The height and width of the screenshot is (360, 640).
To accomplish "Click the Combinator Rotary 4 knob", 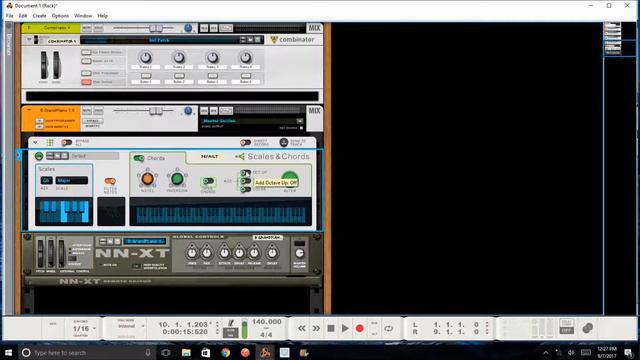I will coord(245,57).
